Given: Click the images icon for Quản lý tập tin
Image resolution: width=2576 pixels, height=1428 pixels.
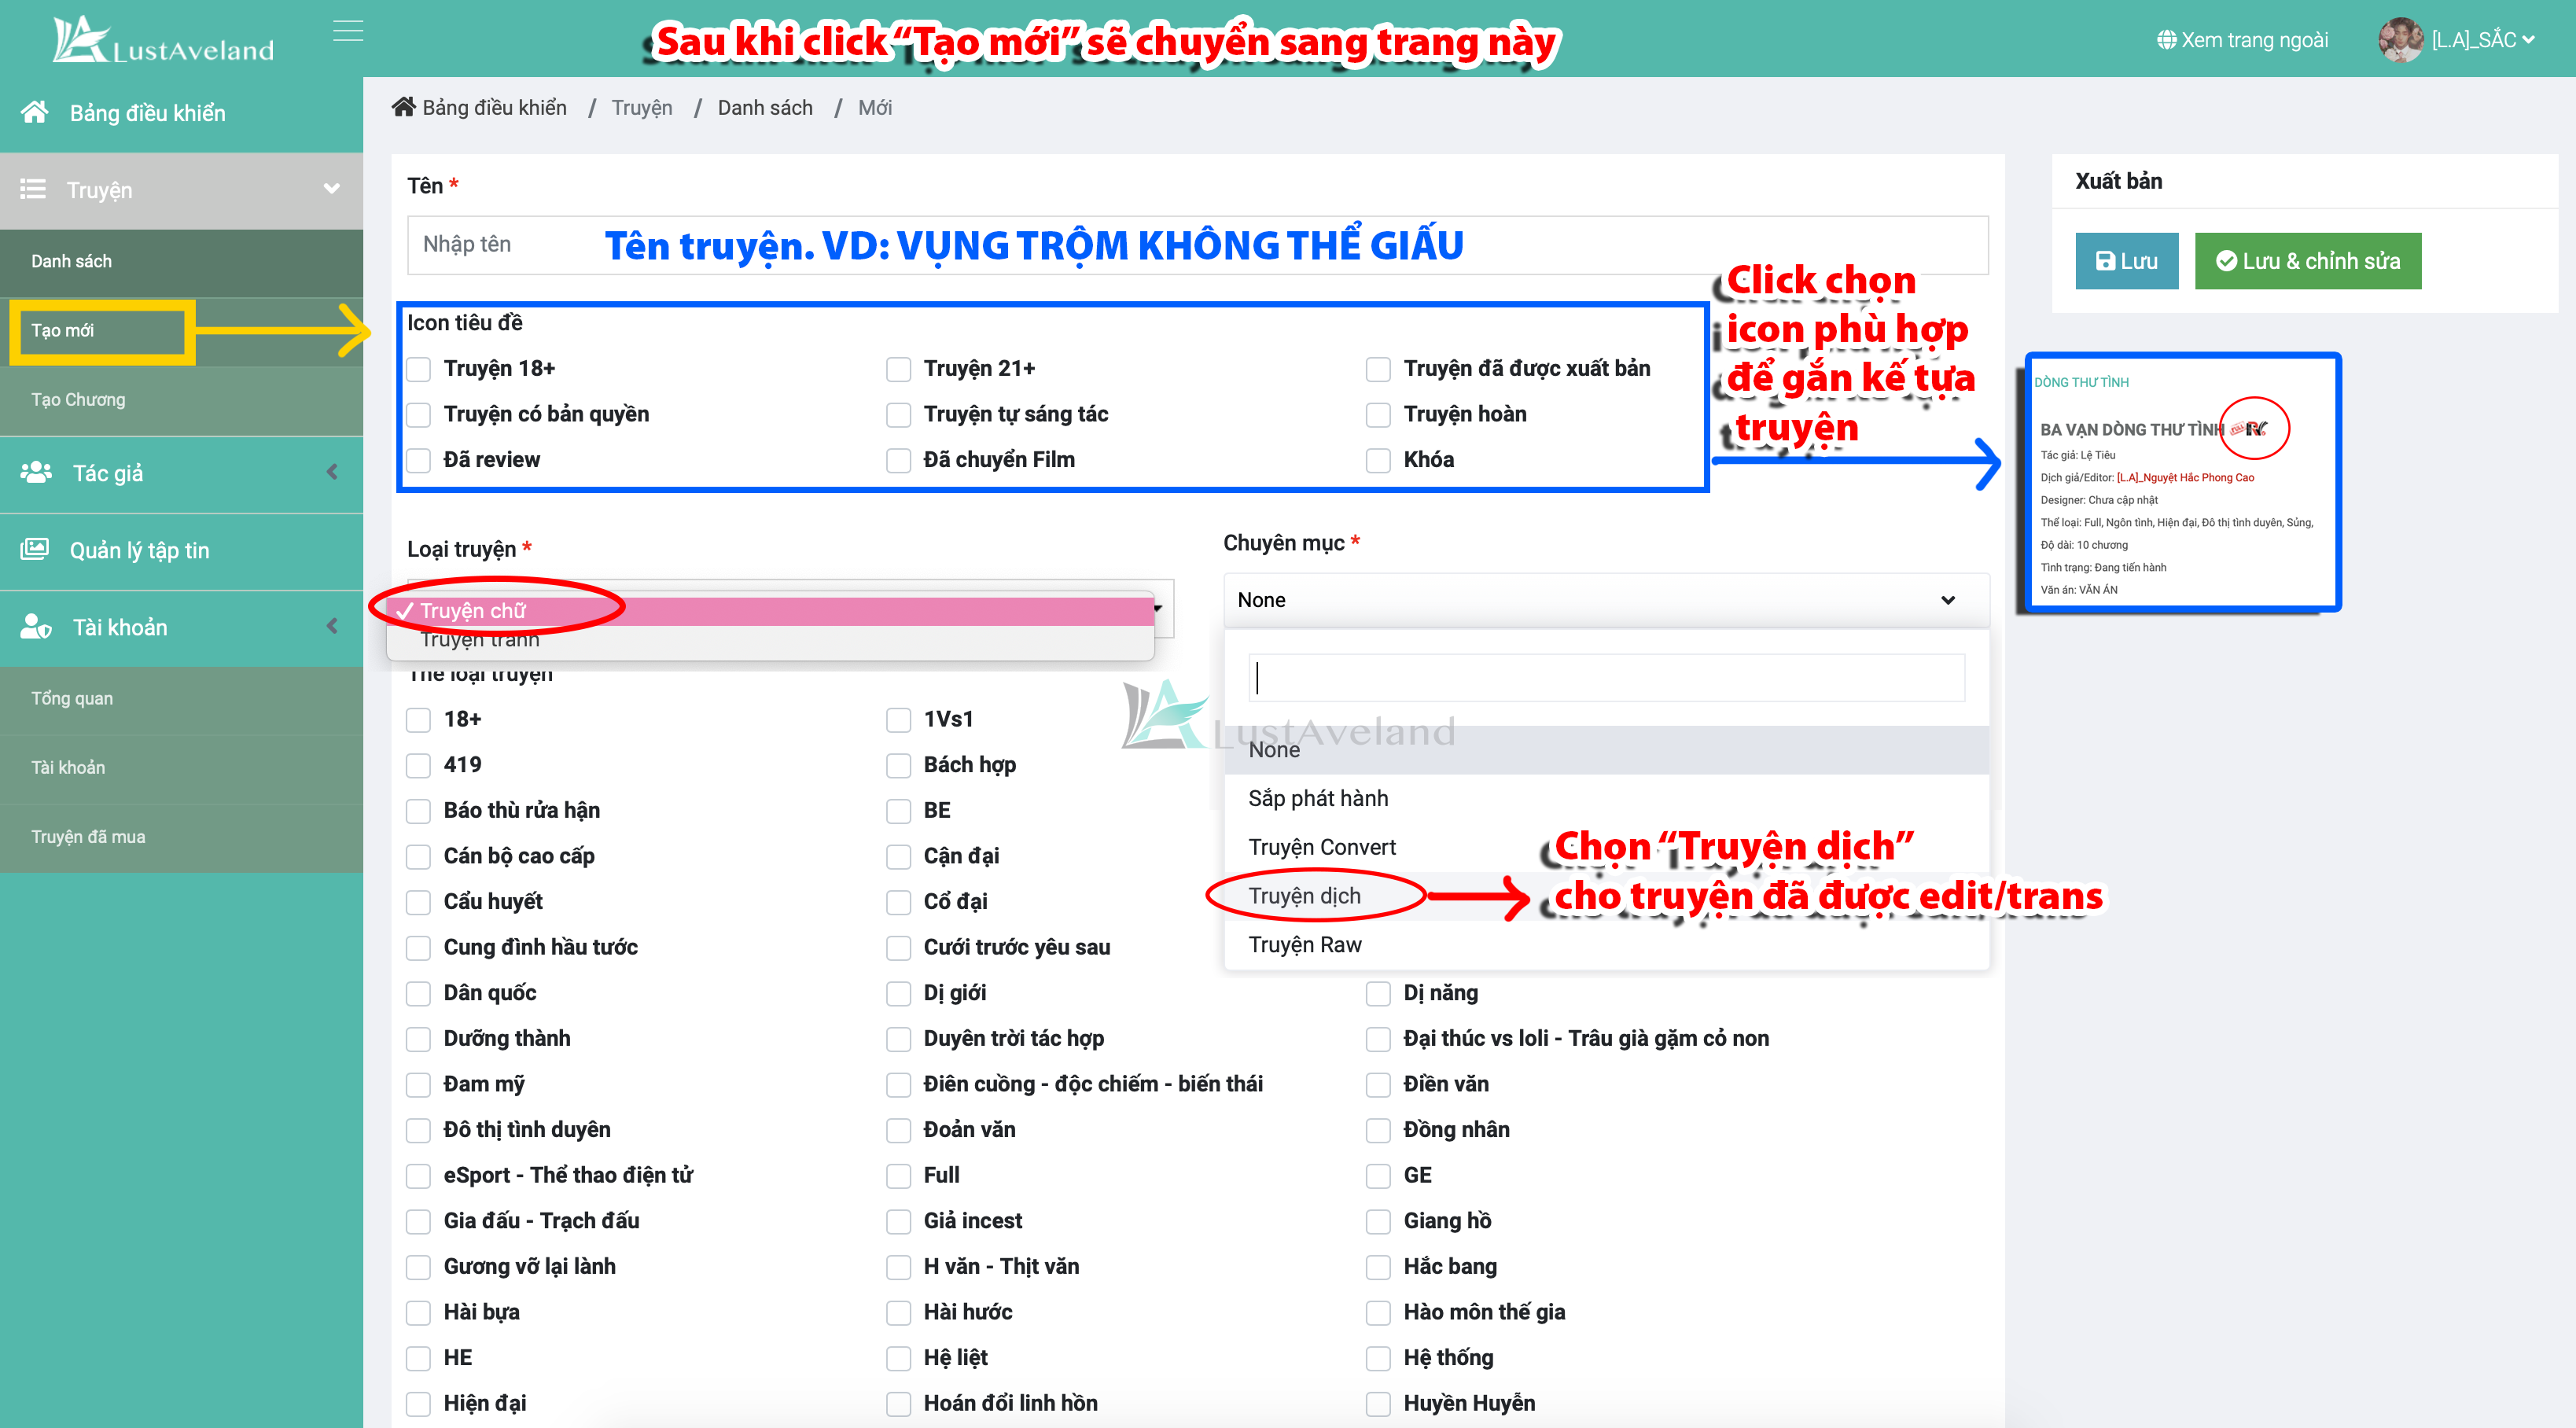Looking at the screenshot, I should pyautogui.click(x=34, y=549).
